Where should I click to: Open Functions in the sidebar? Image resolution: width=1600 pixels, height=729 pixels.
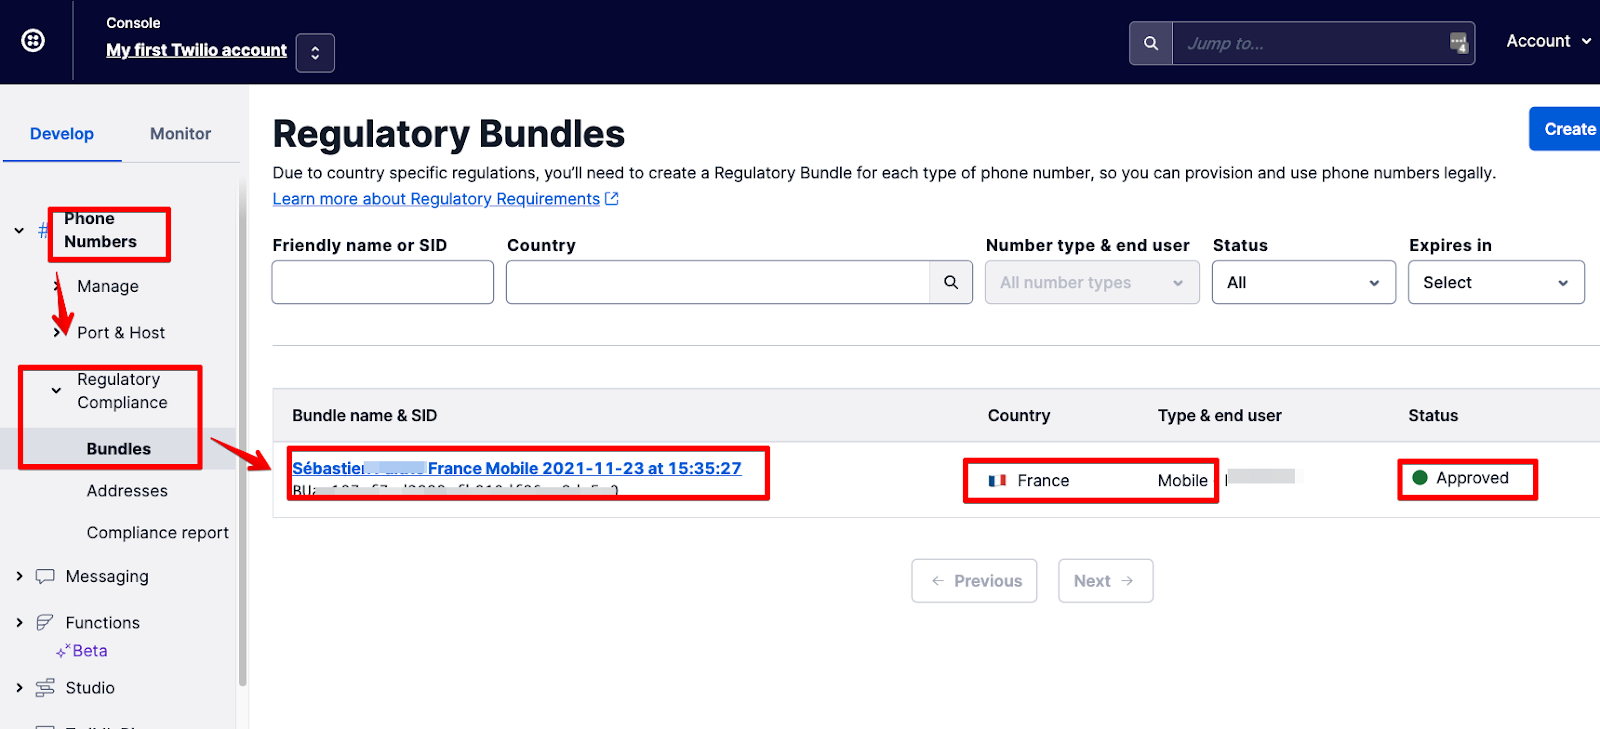pos(103,623)
